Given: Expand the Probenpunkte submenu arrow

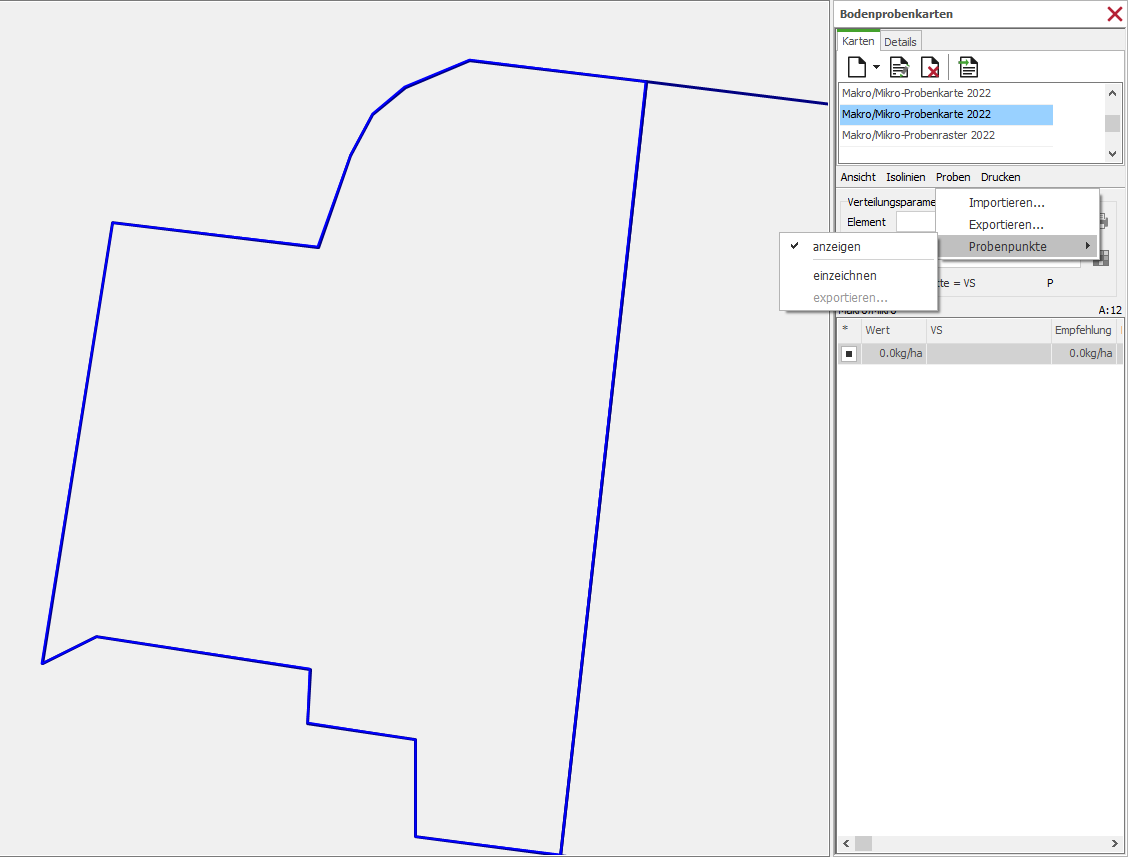Looking at the screenshot, I should click(1087, 246).
